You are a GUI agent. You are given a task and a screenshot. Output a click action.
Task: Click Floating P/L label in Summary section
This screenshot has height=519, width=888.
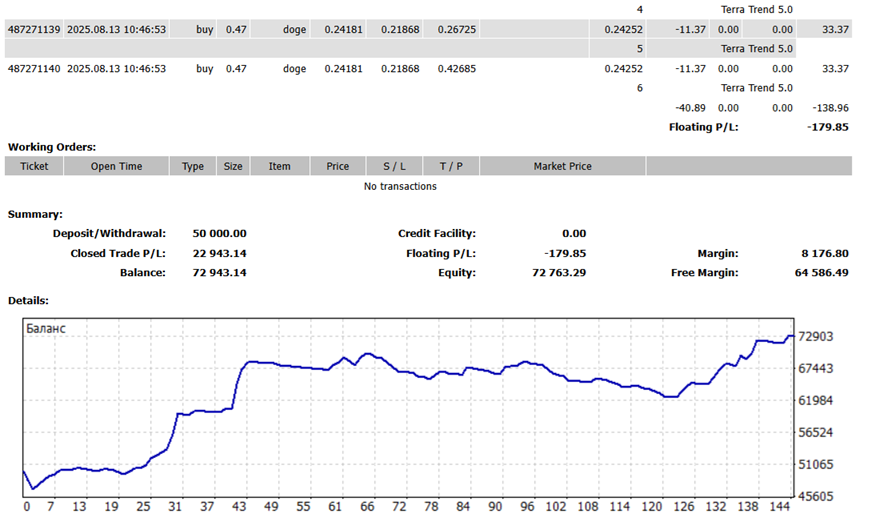(x=441, y=253)
